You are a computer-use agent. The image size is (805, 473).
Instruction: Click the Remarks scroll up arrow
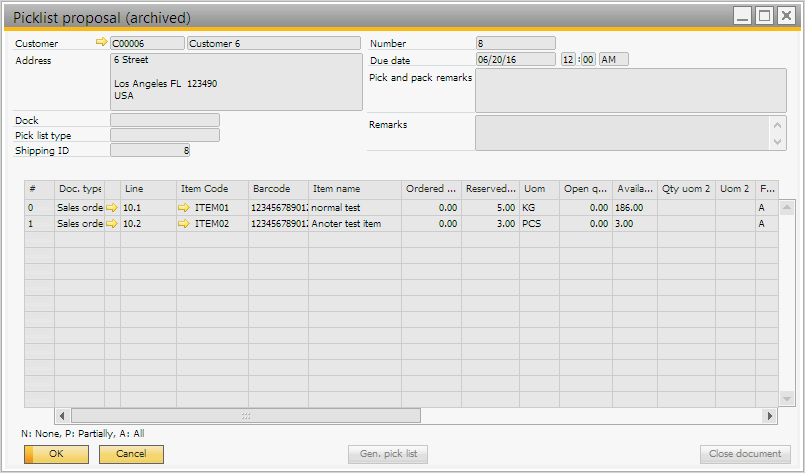779,124
